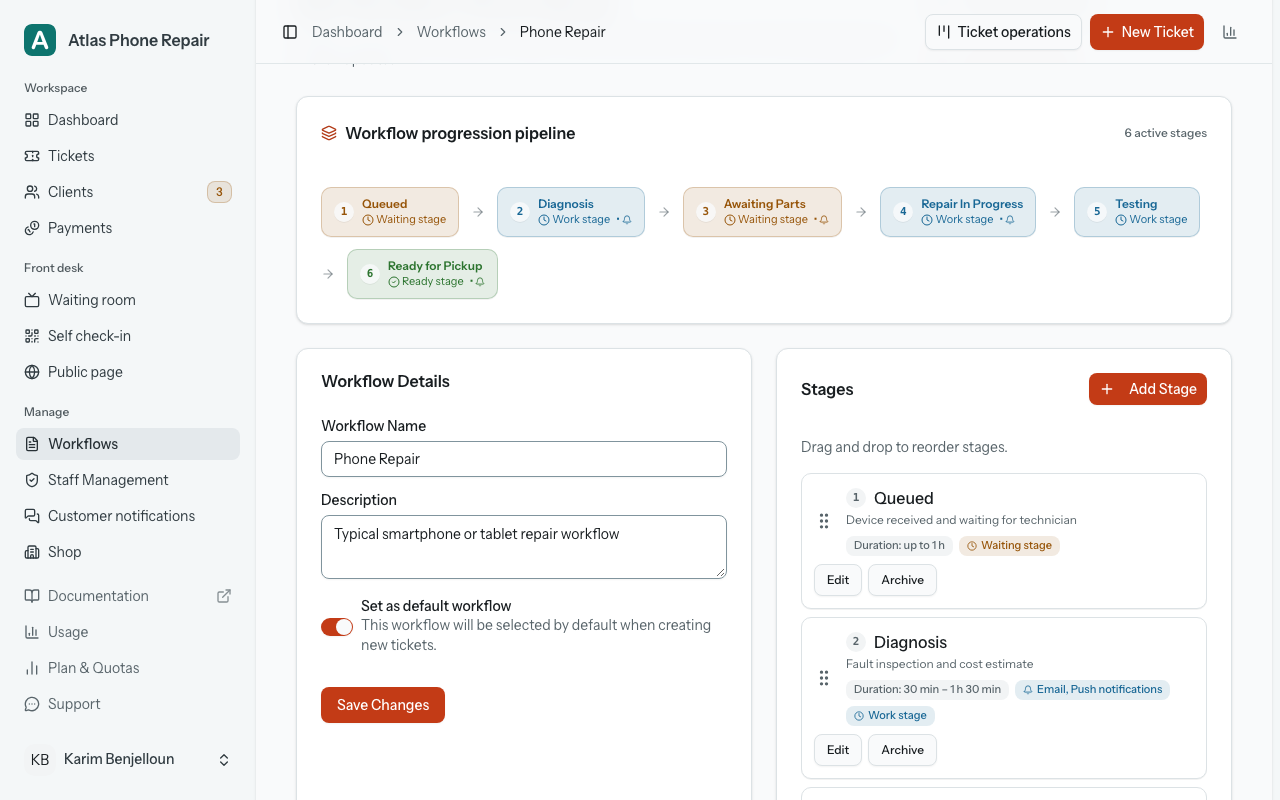Click the Clients badge showing 3
Screen dimensions: 1280x800
(x=219, y=192)
